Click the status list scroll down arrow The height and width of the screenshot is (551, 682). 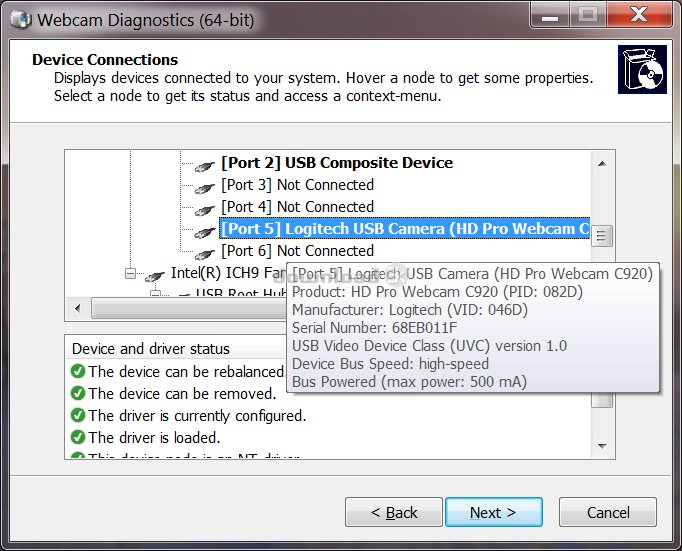[x=602, y=446]
